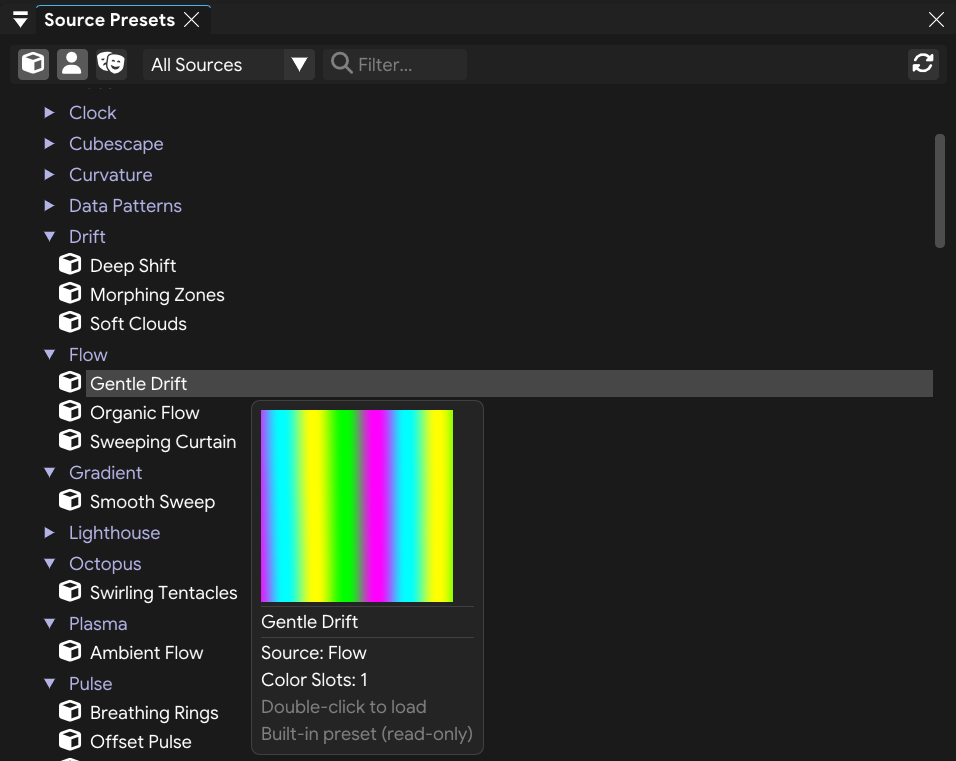Click the Soft Clouds preset cube icon
Screen dimensions: 956x761
70,322
